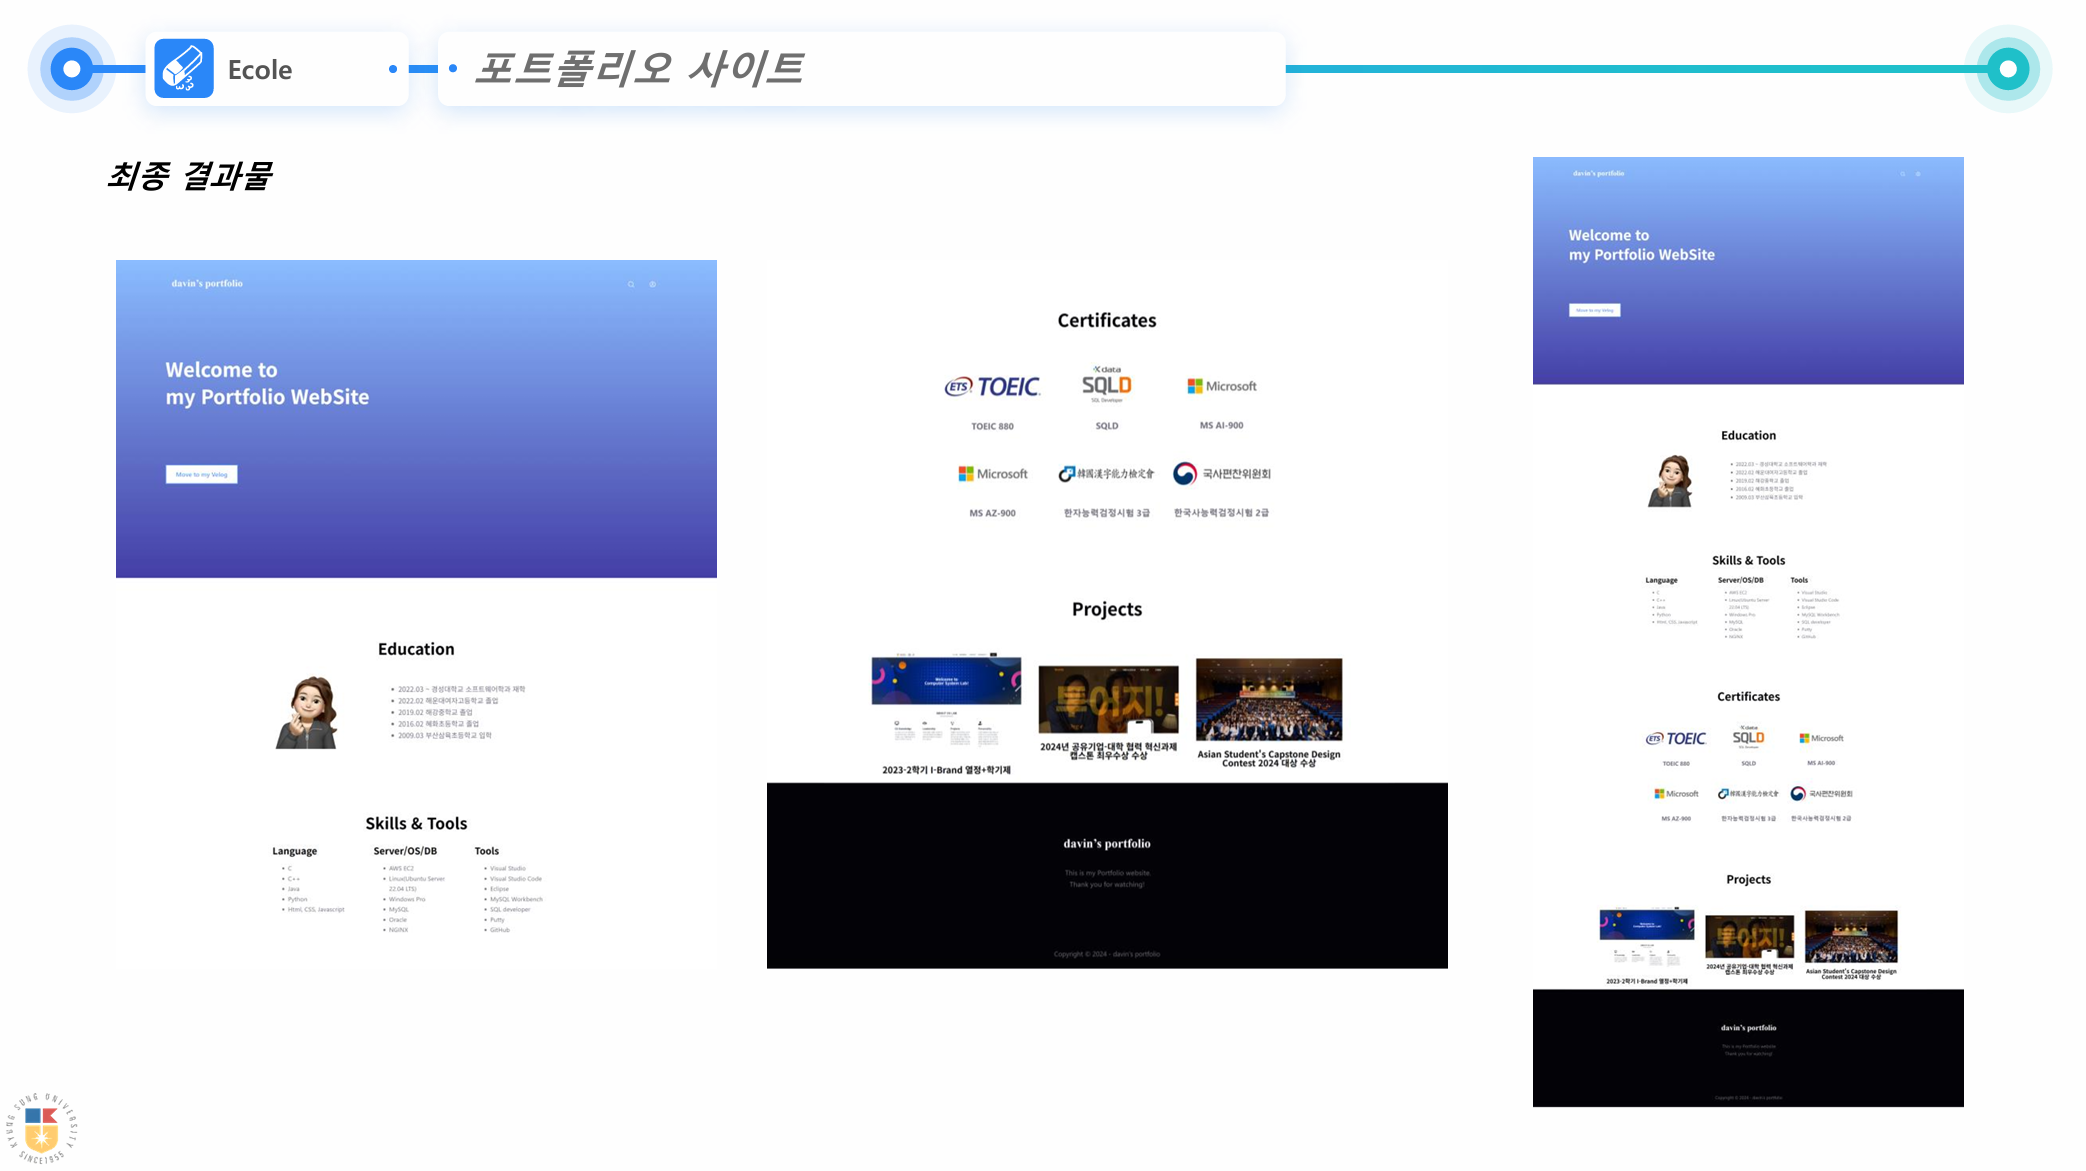Click the university crest logo at bottom left

42,1128
